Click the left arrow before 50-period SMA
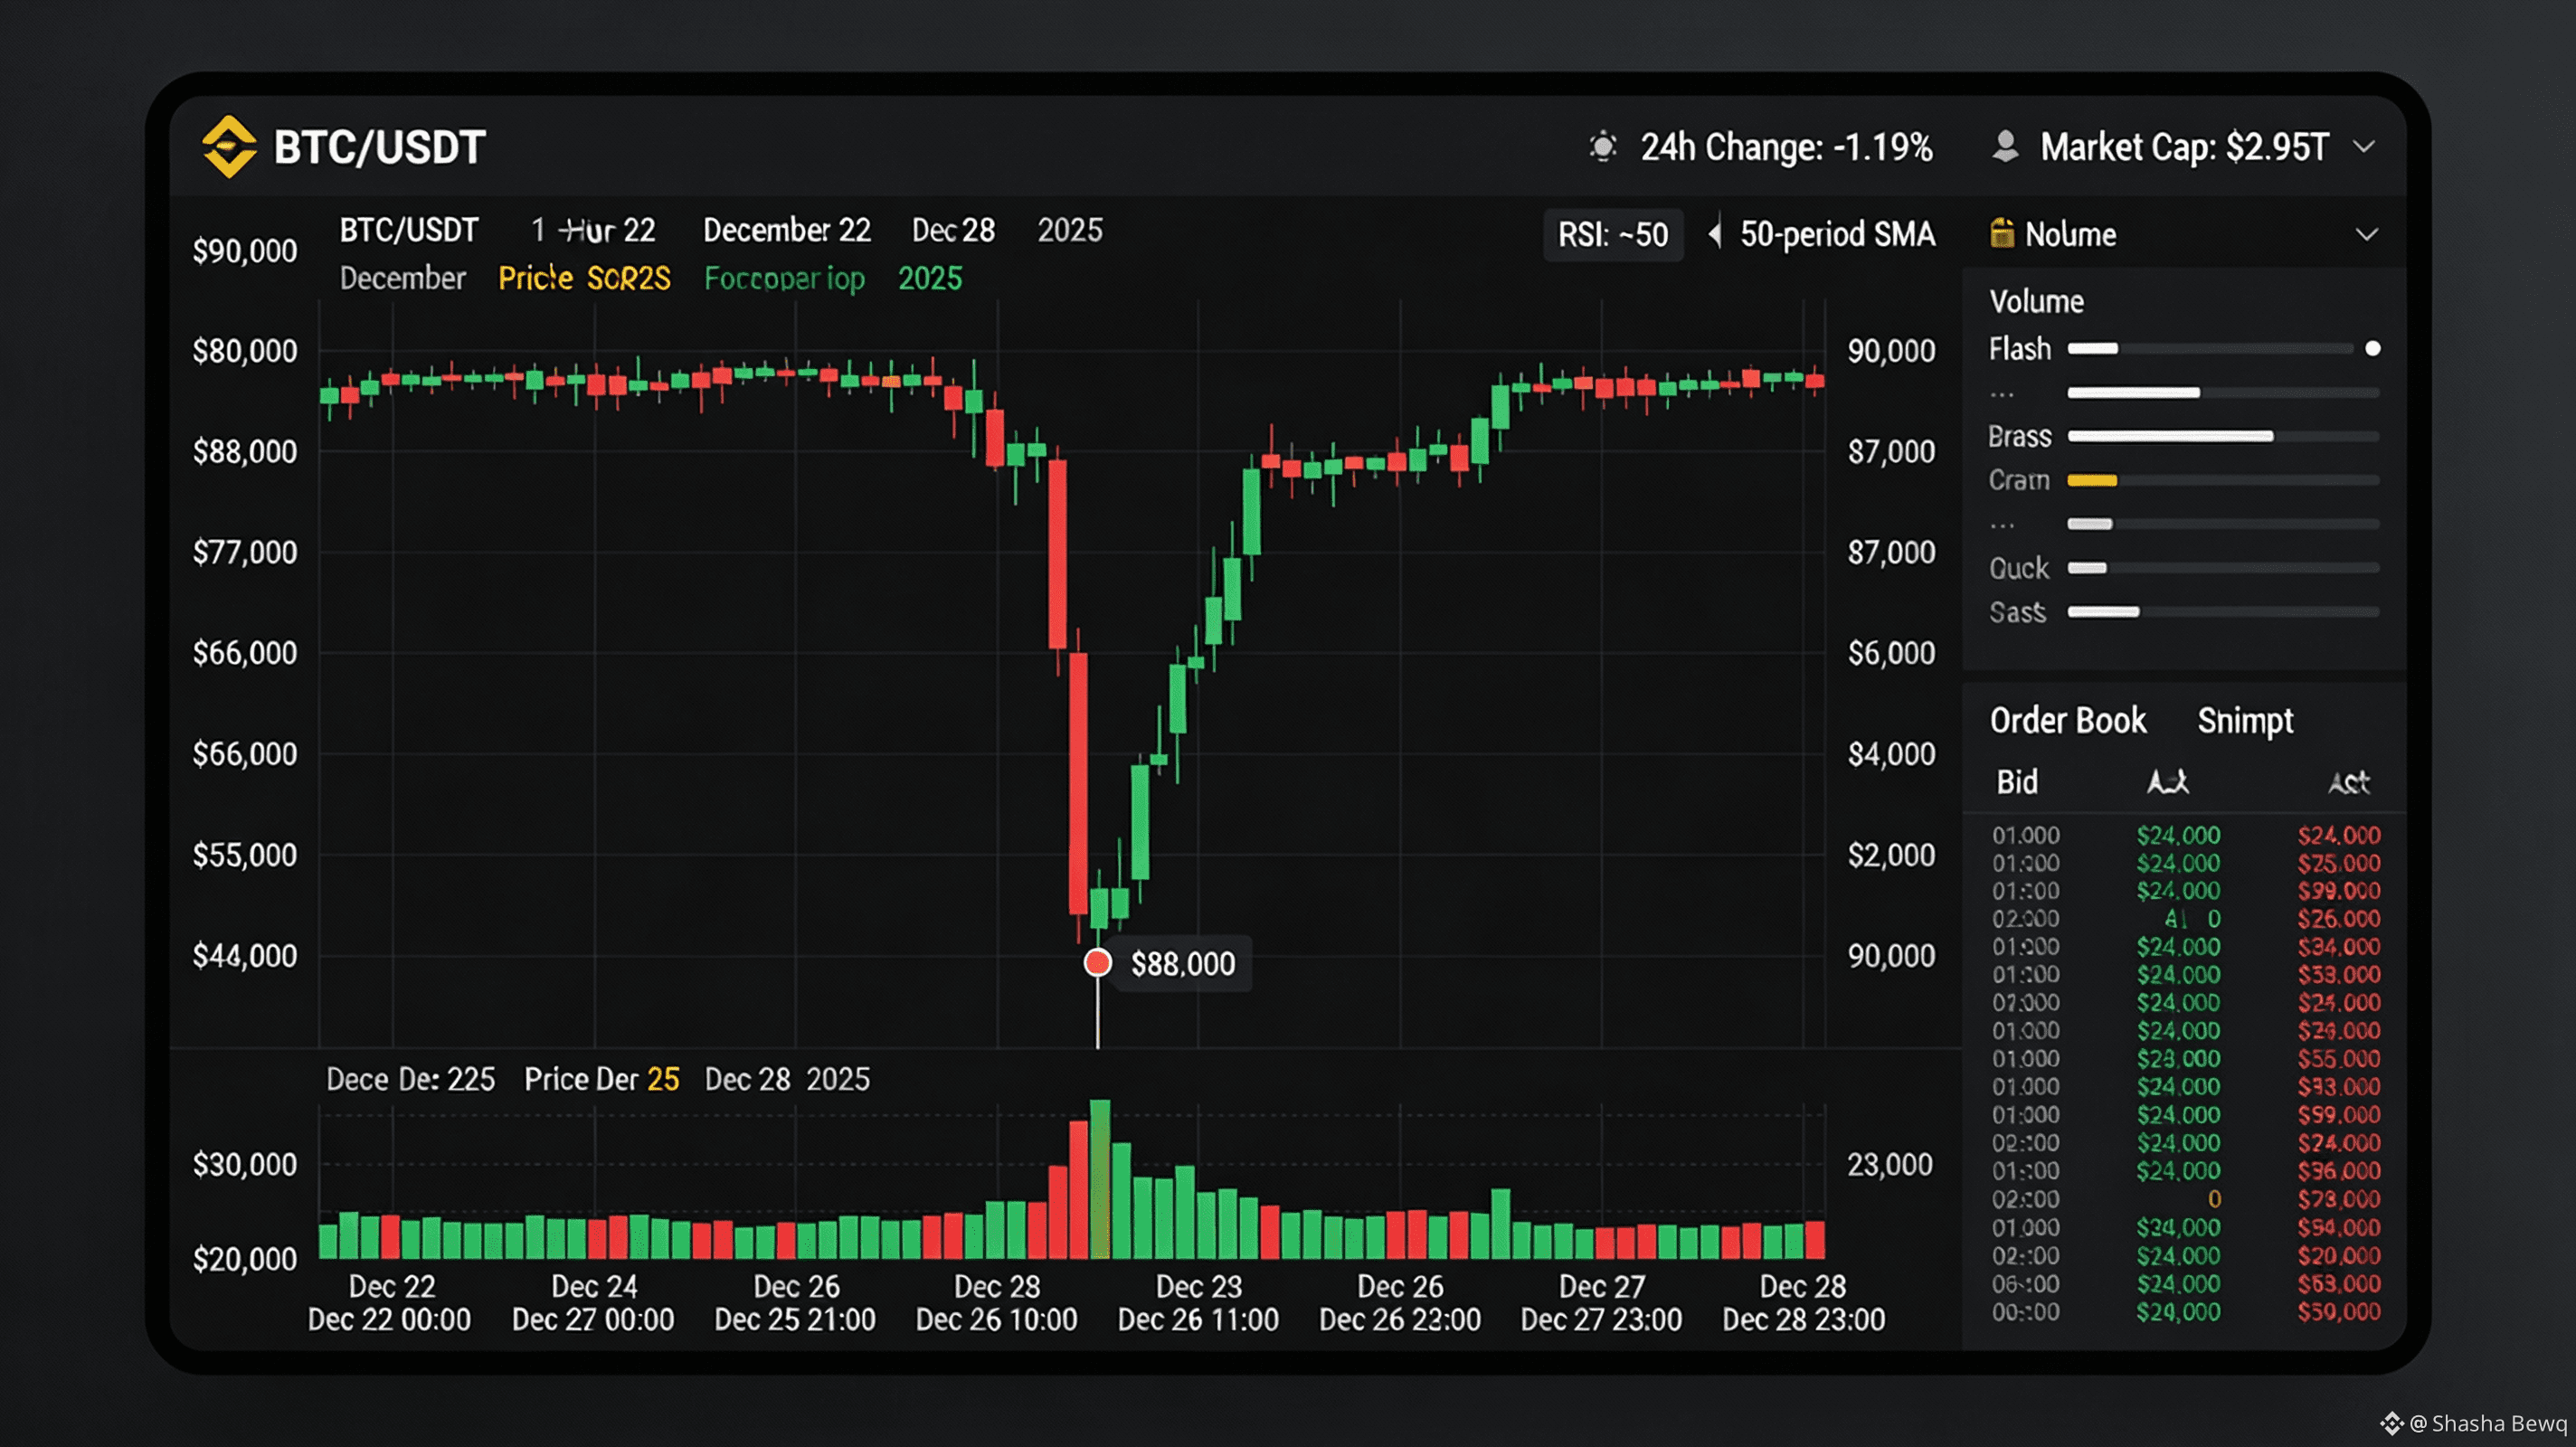Image resolution: width=2576 pixels, height=1447 pixels. [x=1715, y=234]
